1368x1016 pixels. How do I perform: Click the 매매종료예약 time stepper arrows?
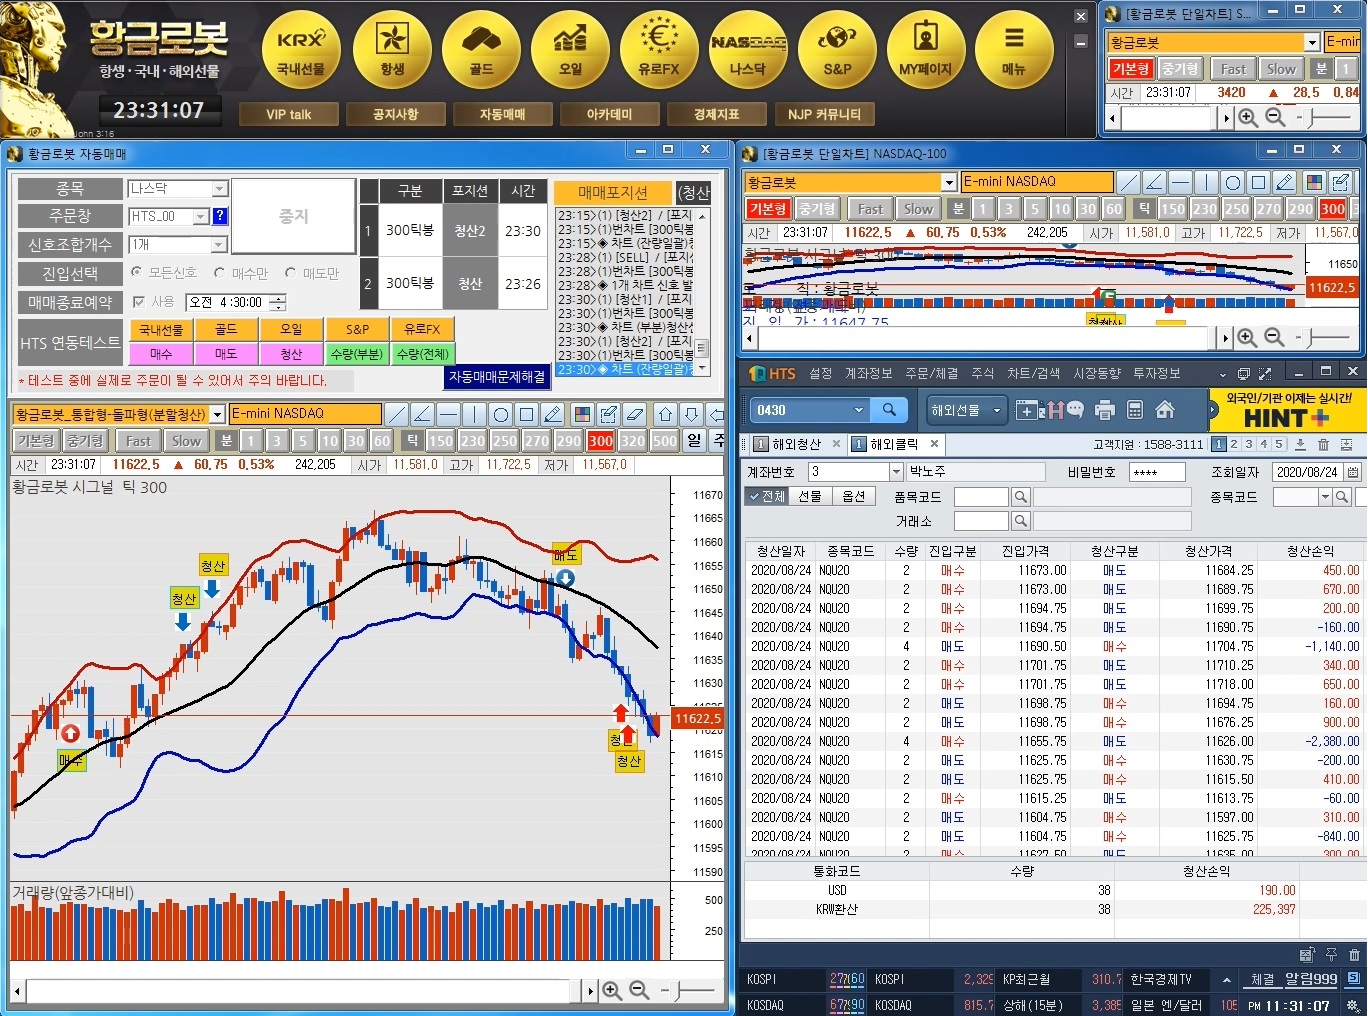click(x=278, y=301)
